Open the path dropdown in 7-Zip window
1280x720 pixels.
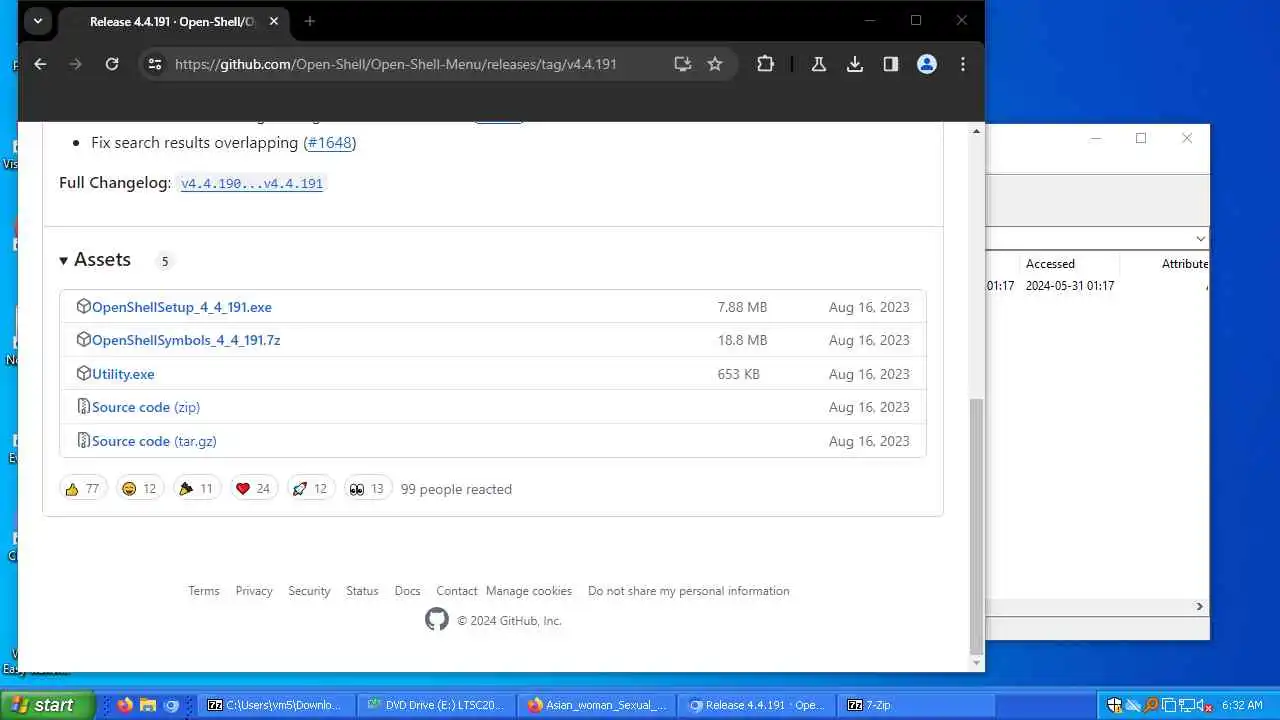[x=1200, y=239]
